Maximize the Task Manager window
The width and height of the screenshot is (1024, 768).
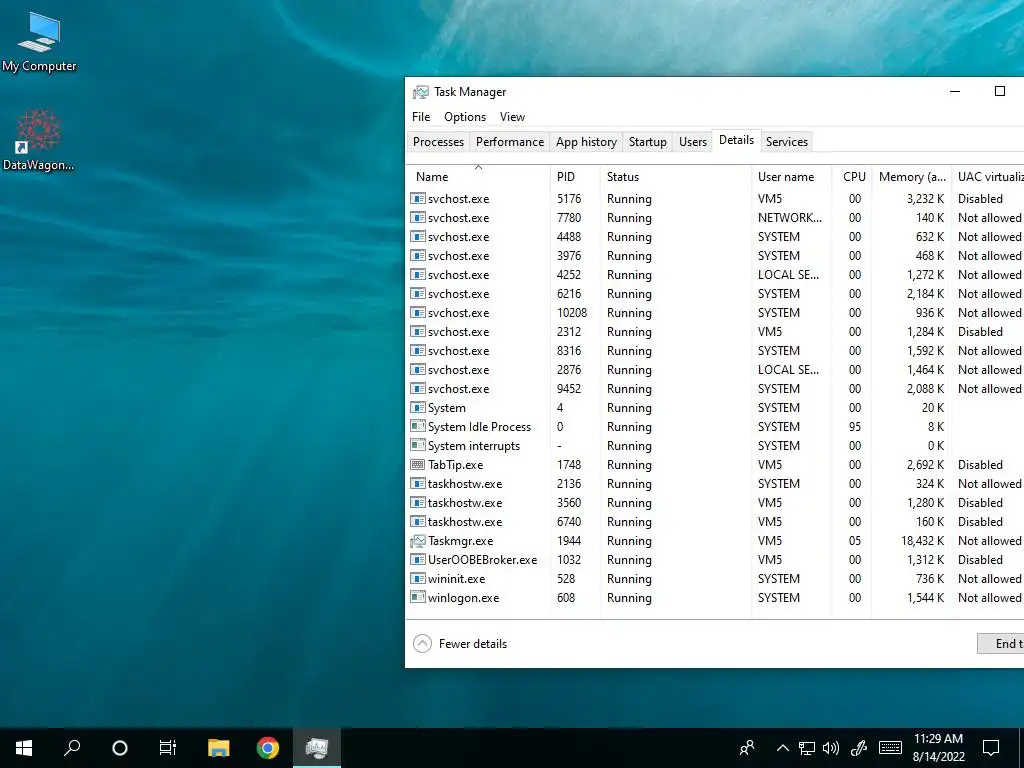(x=1000, y=91)
